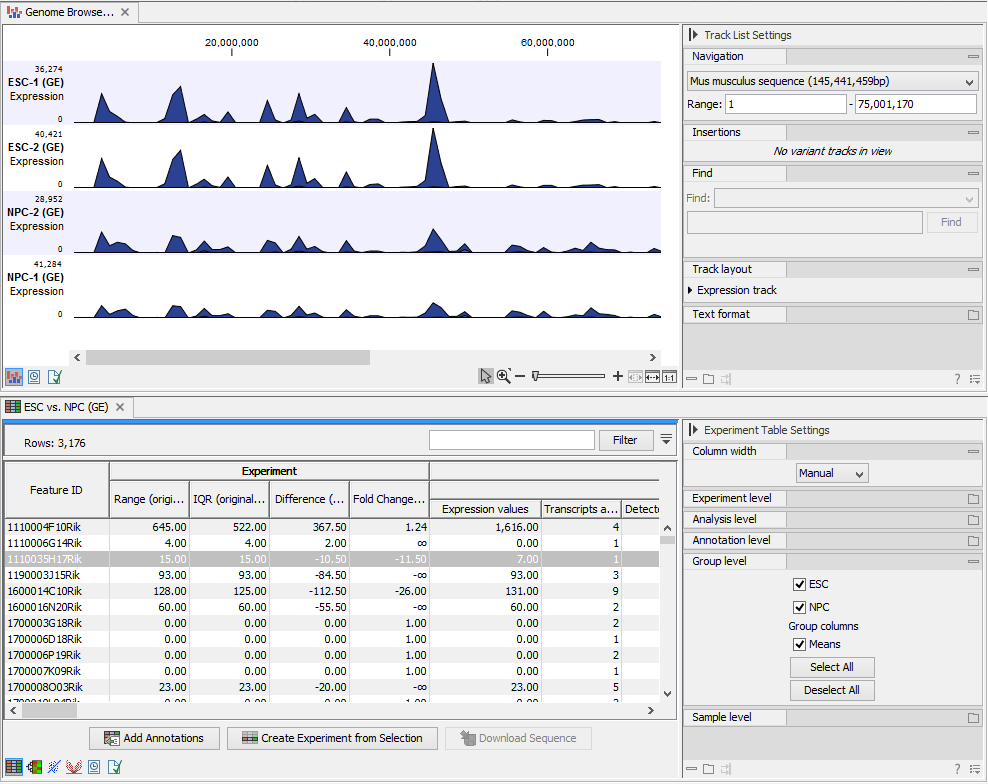The width and height of the screenshot is (988, 784).
Task: Click the filter options icon beside Filter
Action: point(667,439)
